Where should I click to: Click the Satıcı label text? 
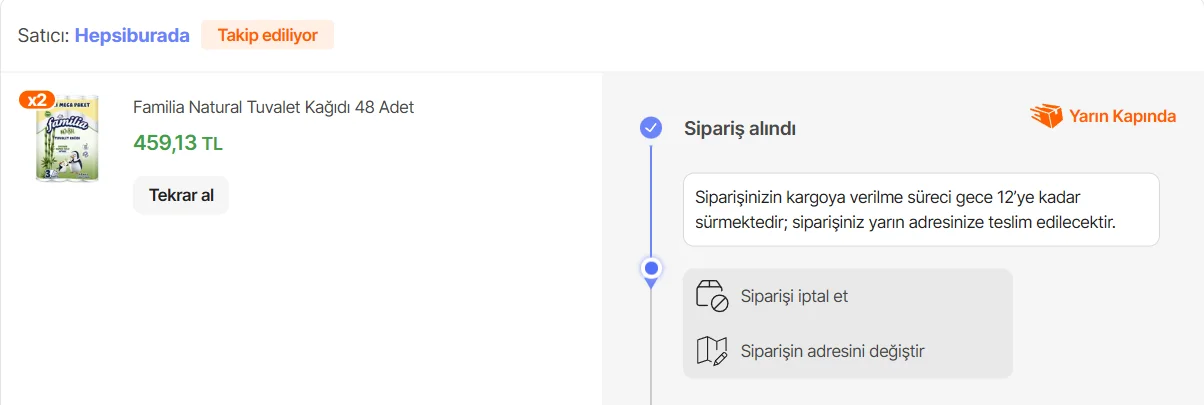(x=42, y=35)
